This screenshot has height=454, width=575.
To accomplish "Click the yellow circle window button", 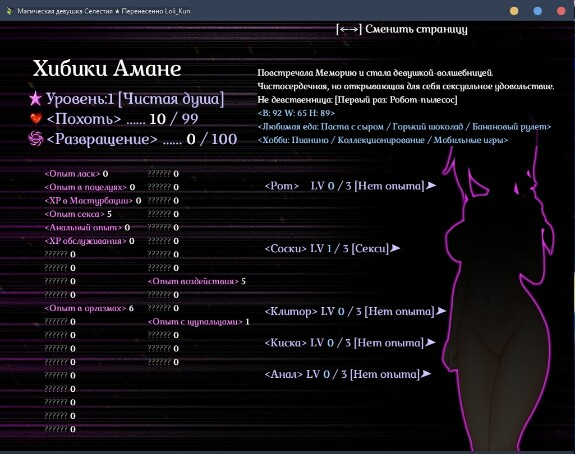I will coord(514,11).
